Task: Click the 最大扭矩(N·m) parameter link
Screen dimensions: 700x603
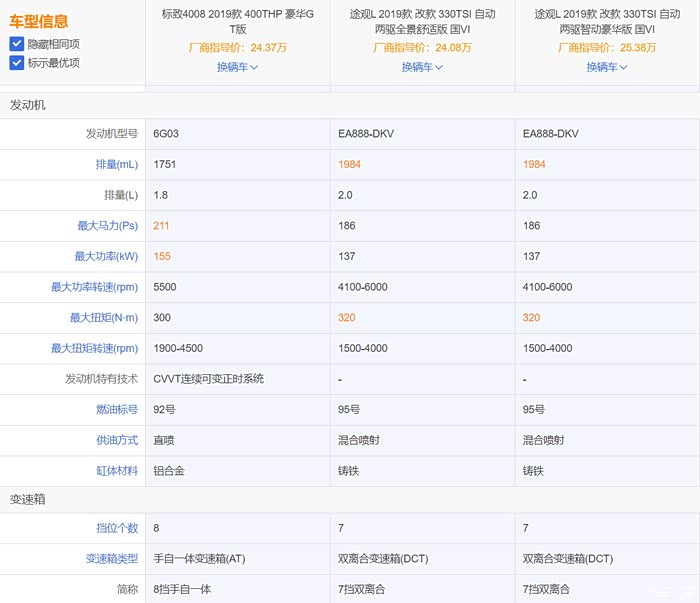Action: (x=103, y=318)
